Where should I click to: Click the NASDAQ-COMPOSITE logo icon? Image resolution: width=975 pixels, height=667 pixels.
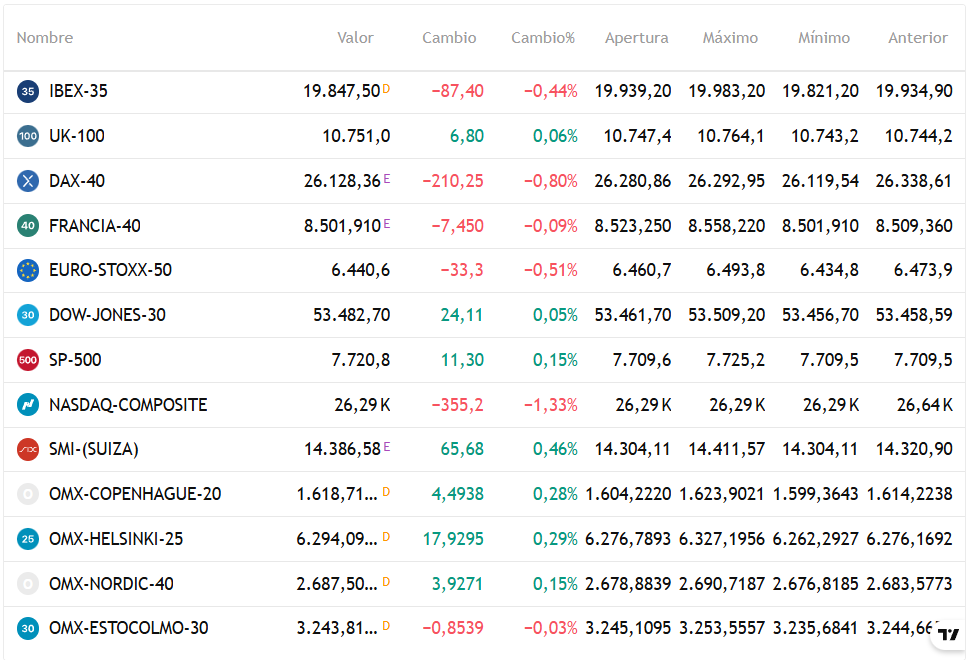(28, 405)
